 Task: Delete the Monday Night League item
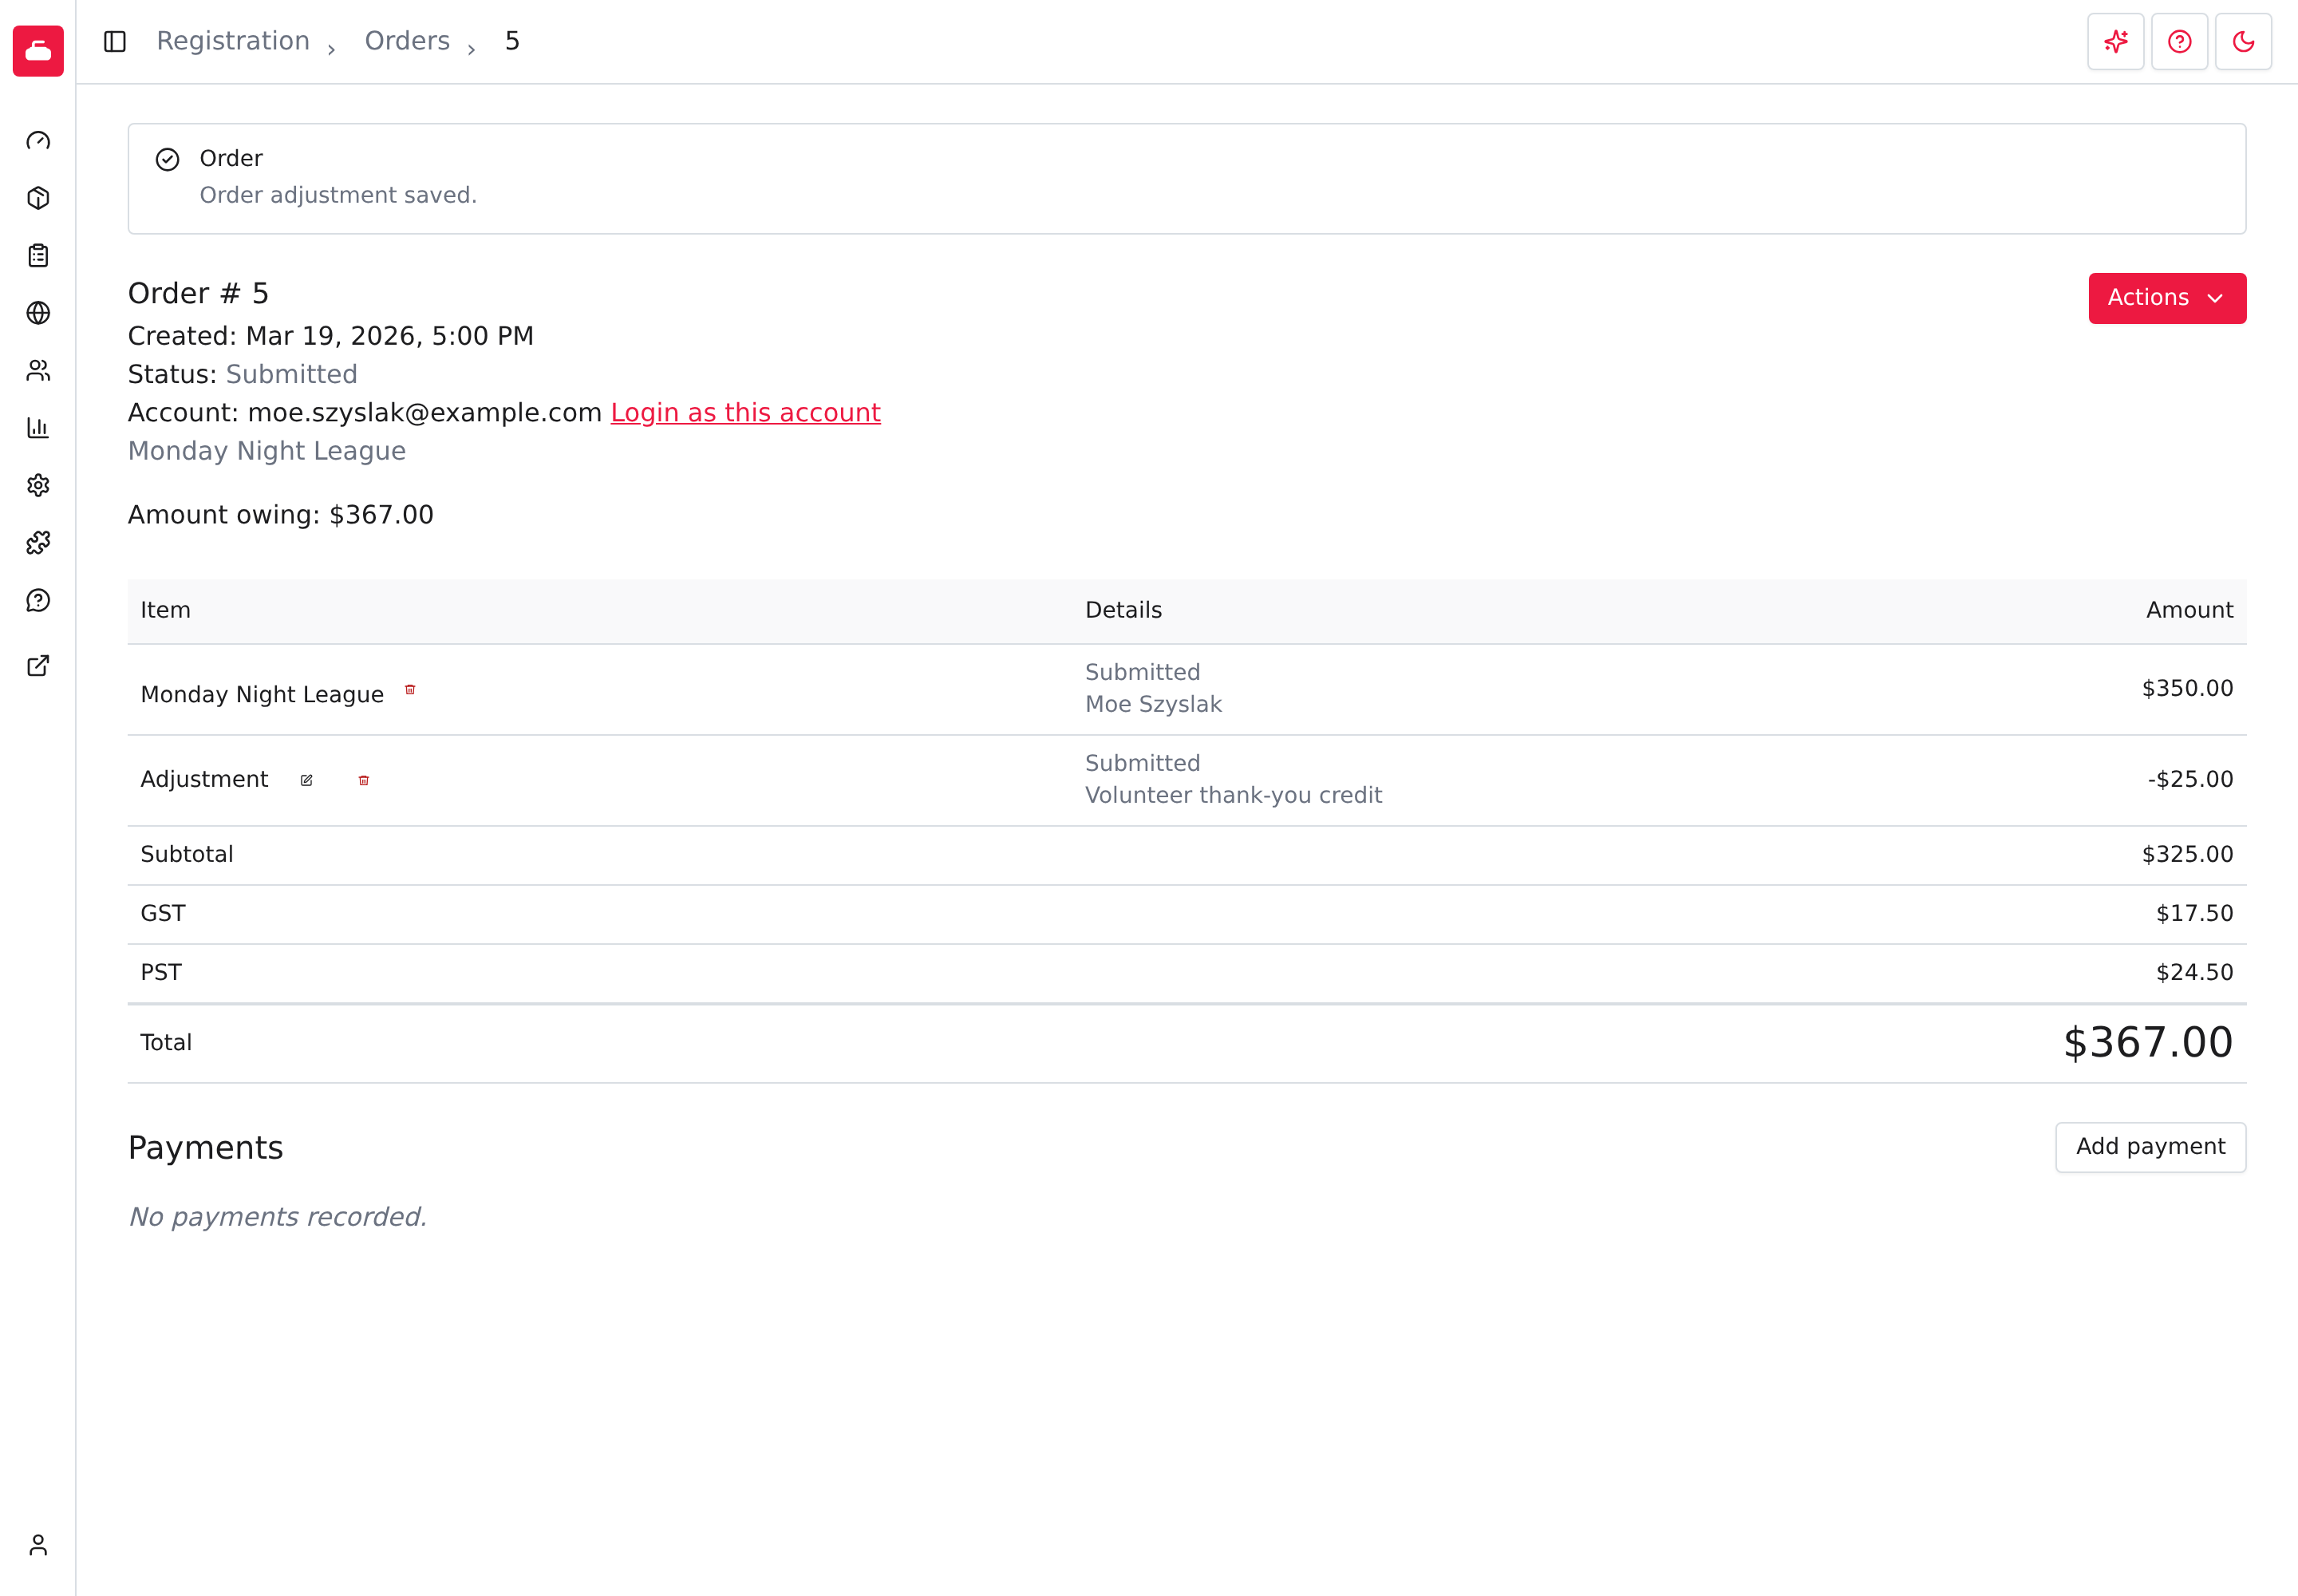click(x=410, y=690)
